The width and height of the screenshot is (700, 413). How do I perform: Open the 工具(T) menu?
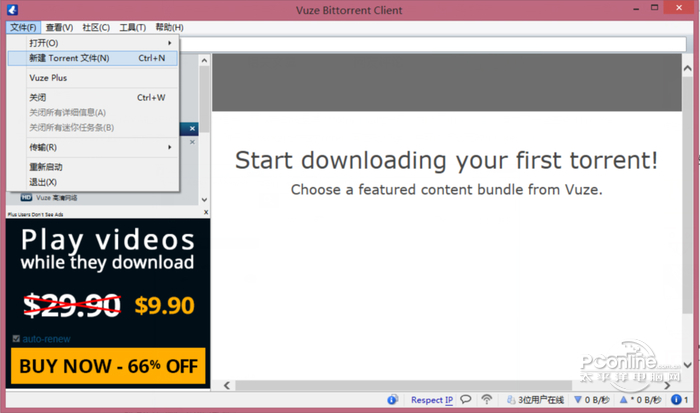point(133,28)
